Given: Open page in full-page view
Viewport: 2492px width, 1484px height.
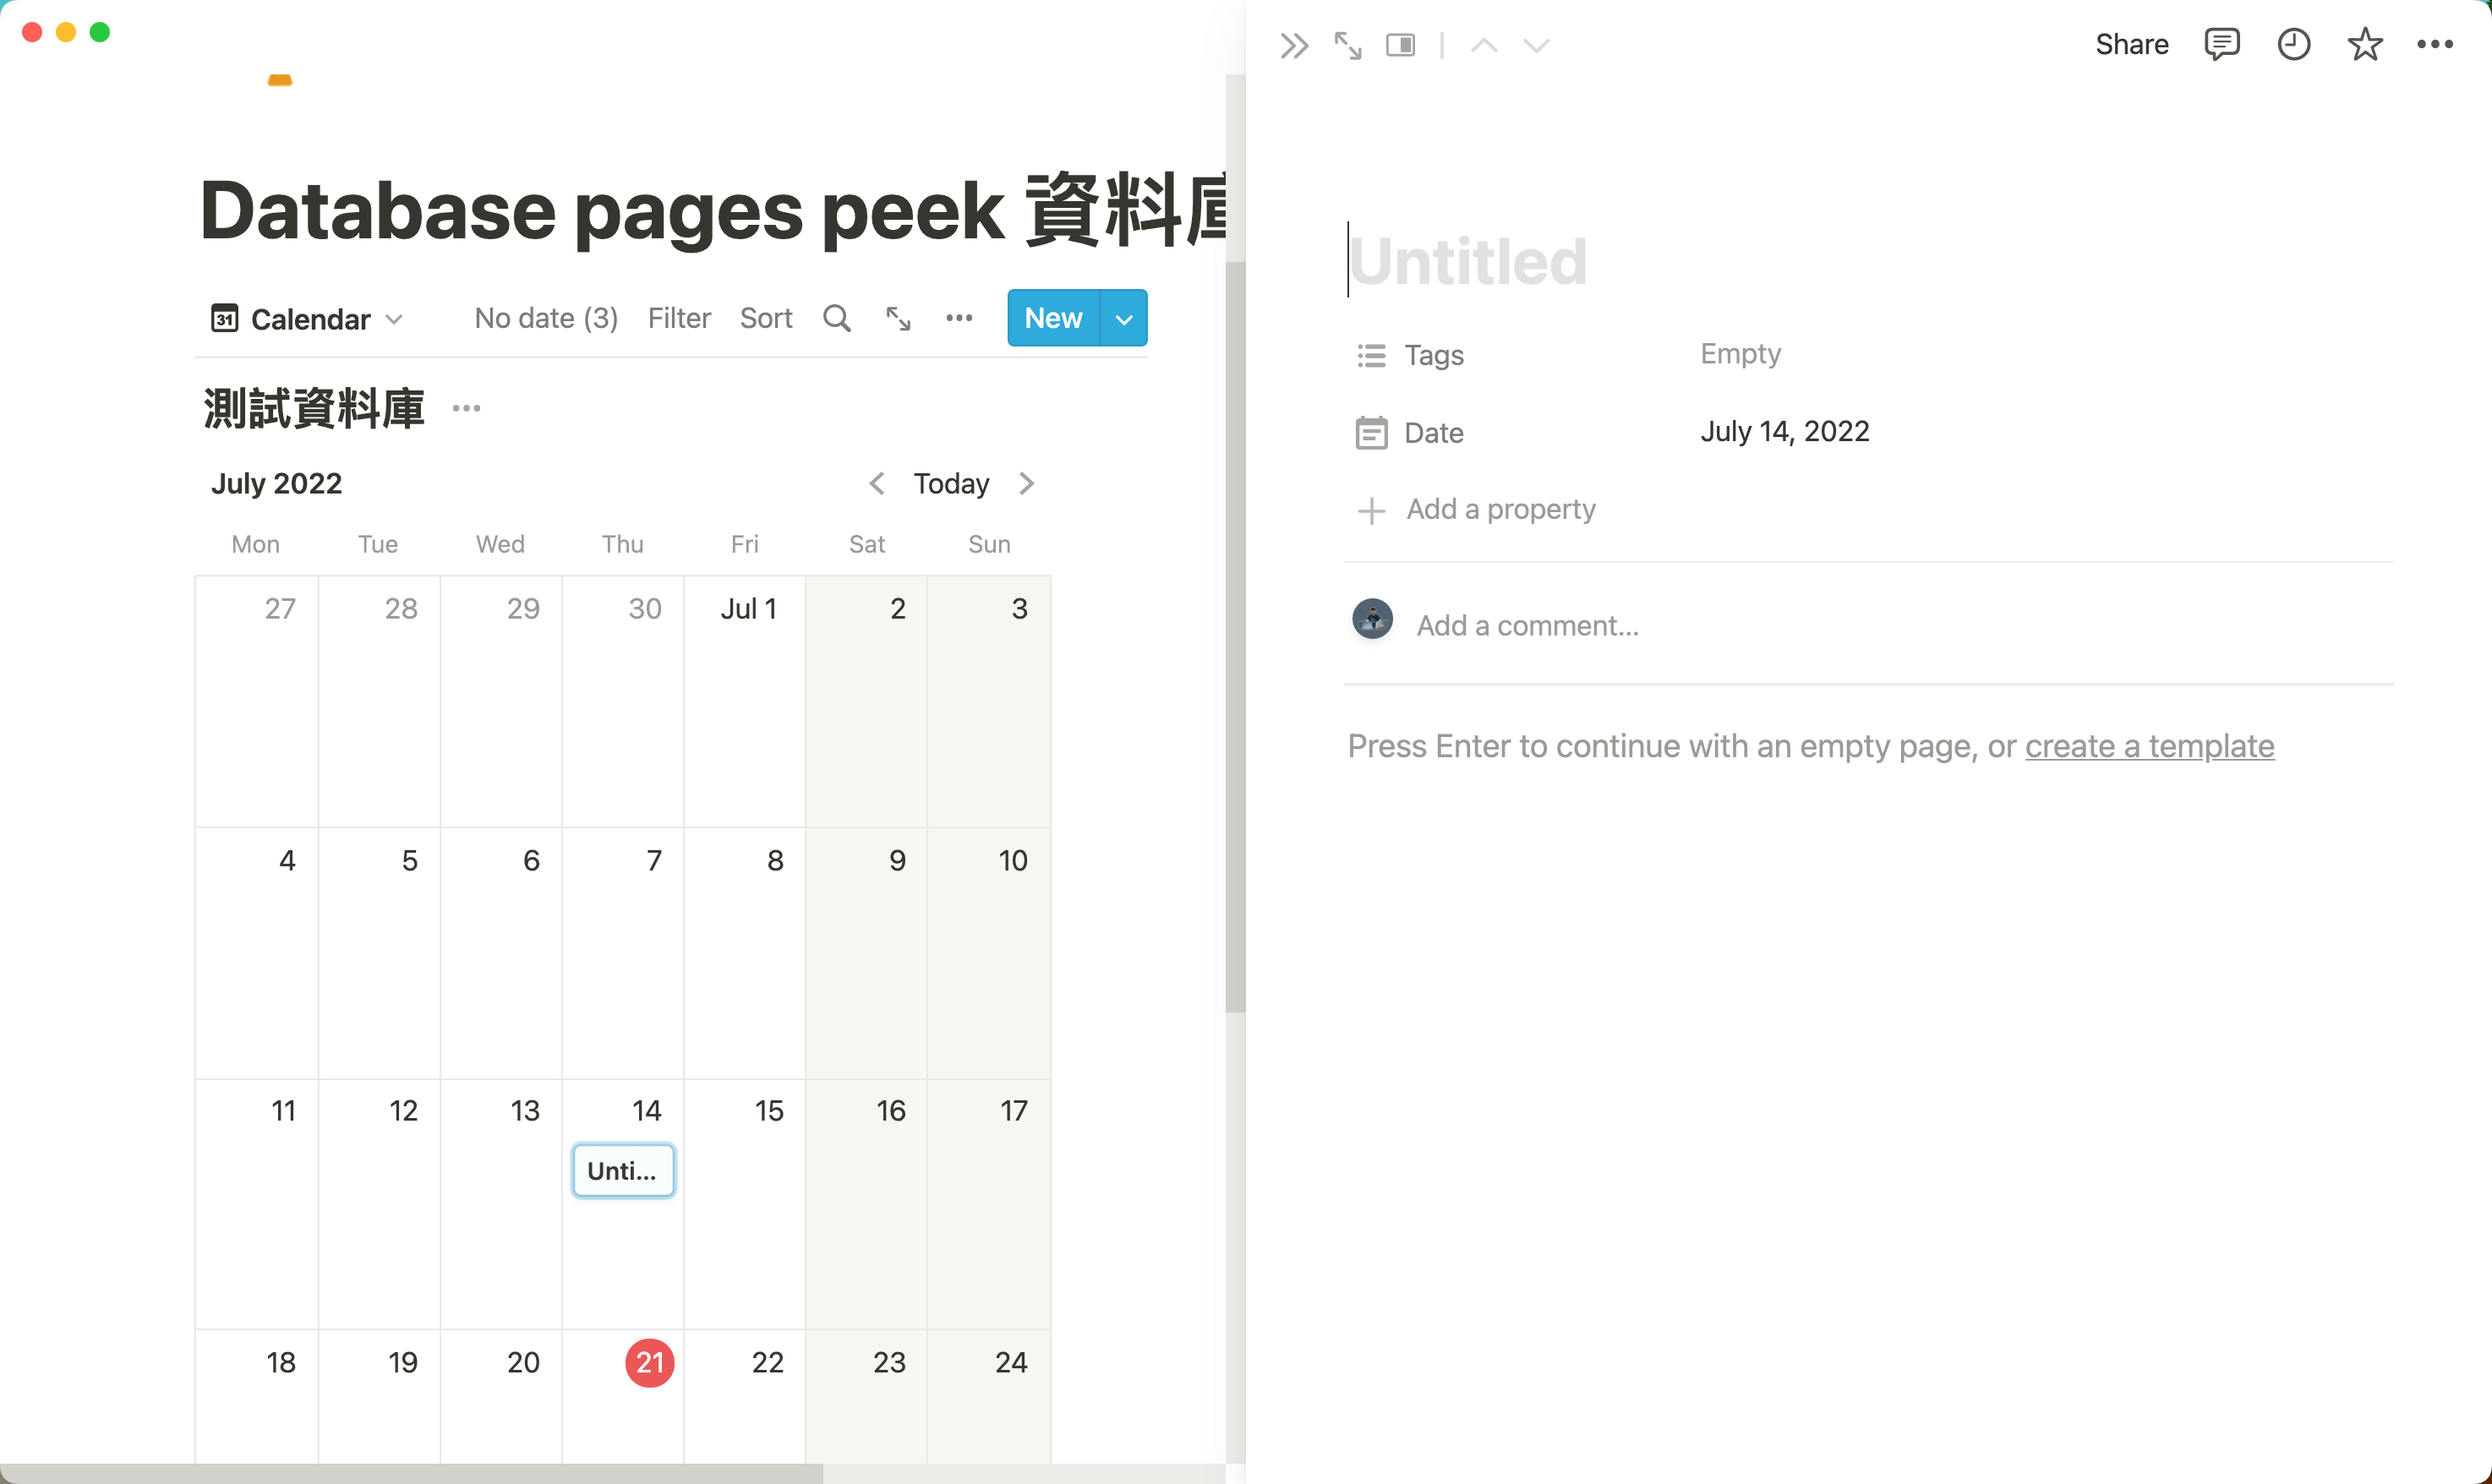Looking at the screenshot, I should [x=1348, y=45].
